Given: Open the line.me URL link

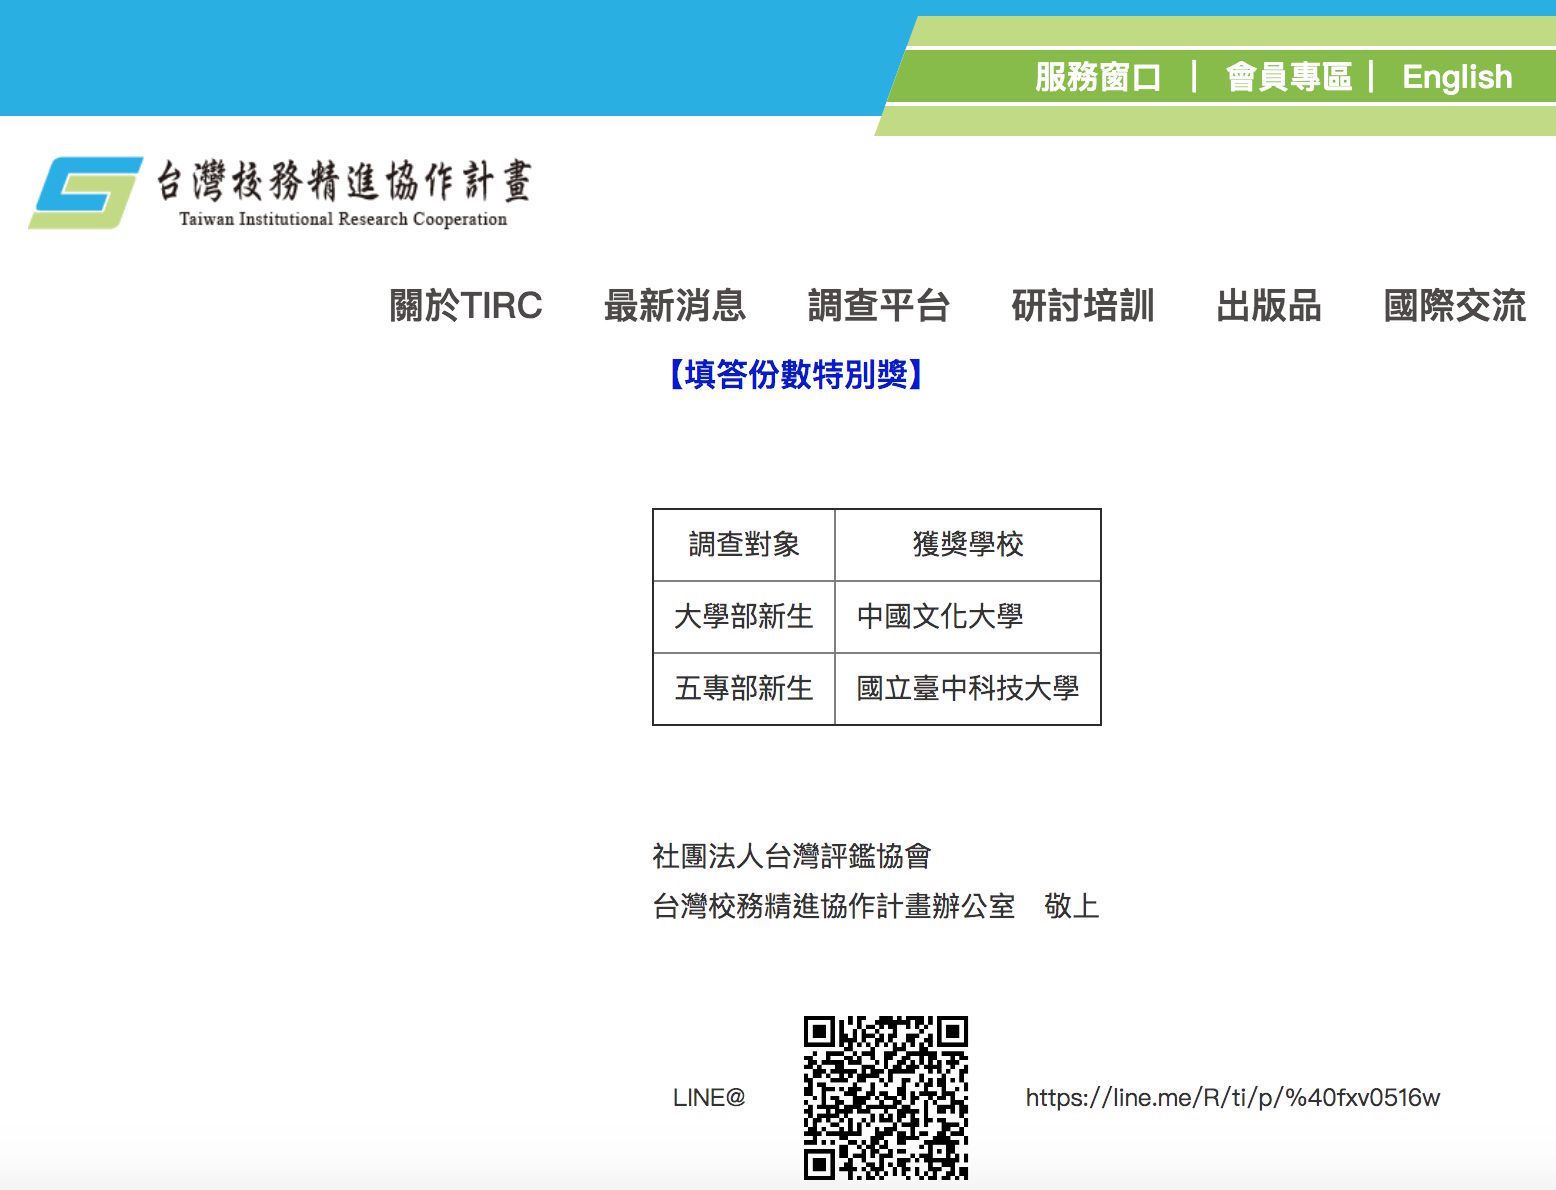Looking at the screenshot, I should coord(1233,1098).
